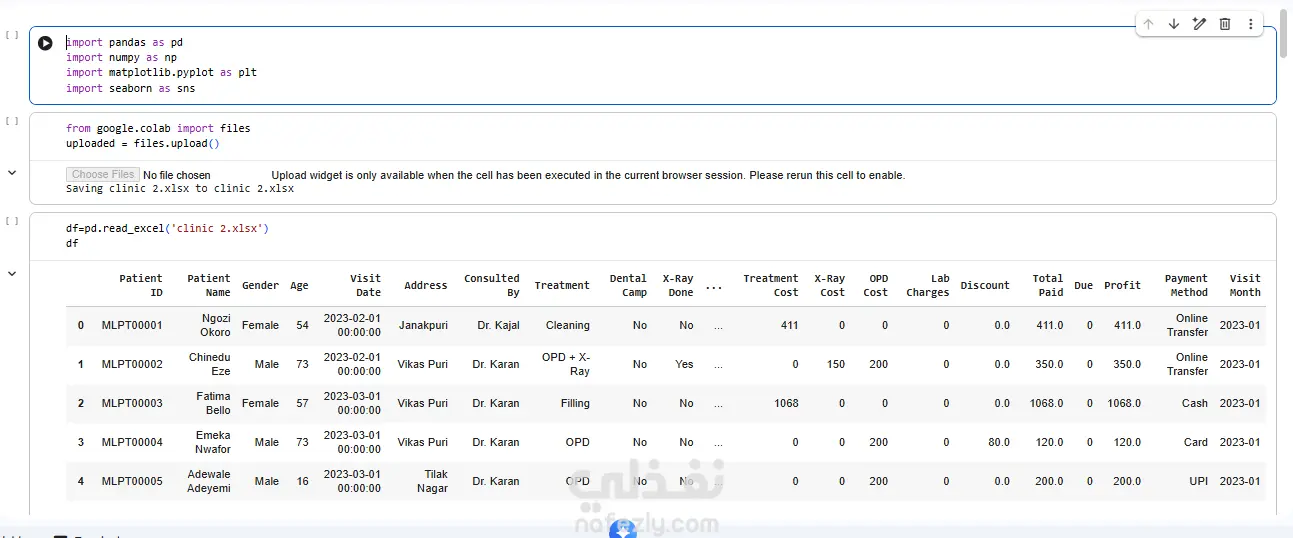The width and height of the screenshot is (1293, 538).
Task: Move the selected cell up
Action: [1148, 24]
